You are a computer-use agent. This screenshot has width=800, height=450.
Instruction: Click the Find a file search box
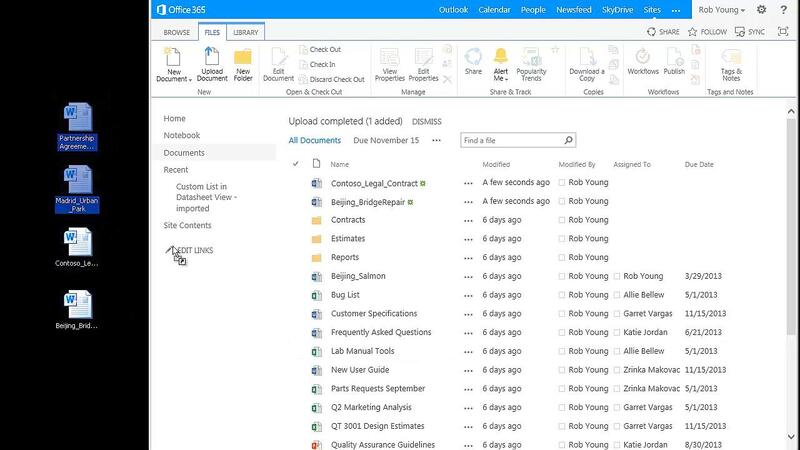click(x=510, y=141)
